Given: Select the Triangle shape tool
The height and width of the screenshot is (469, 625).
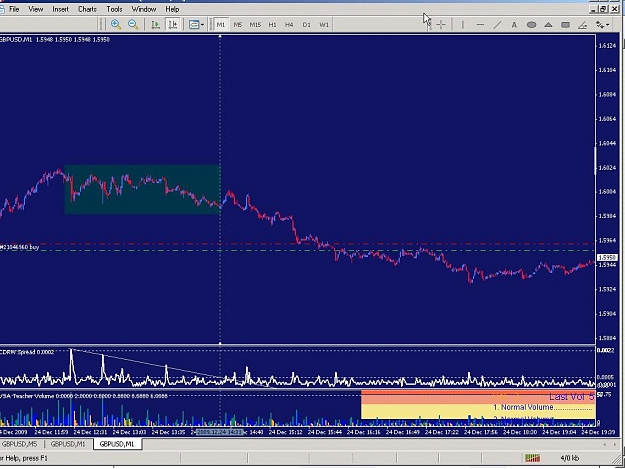Looking at the screenshot, I should 548,25.
